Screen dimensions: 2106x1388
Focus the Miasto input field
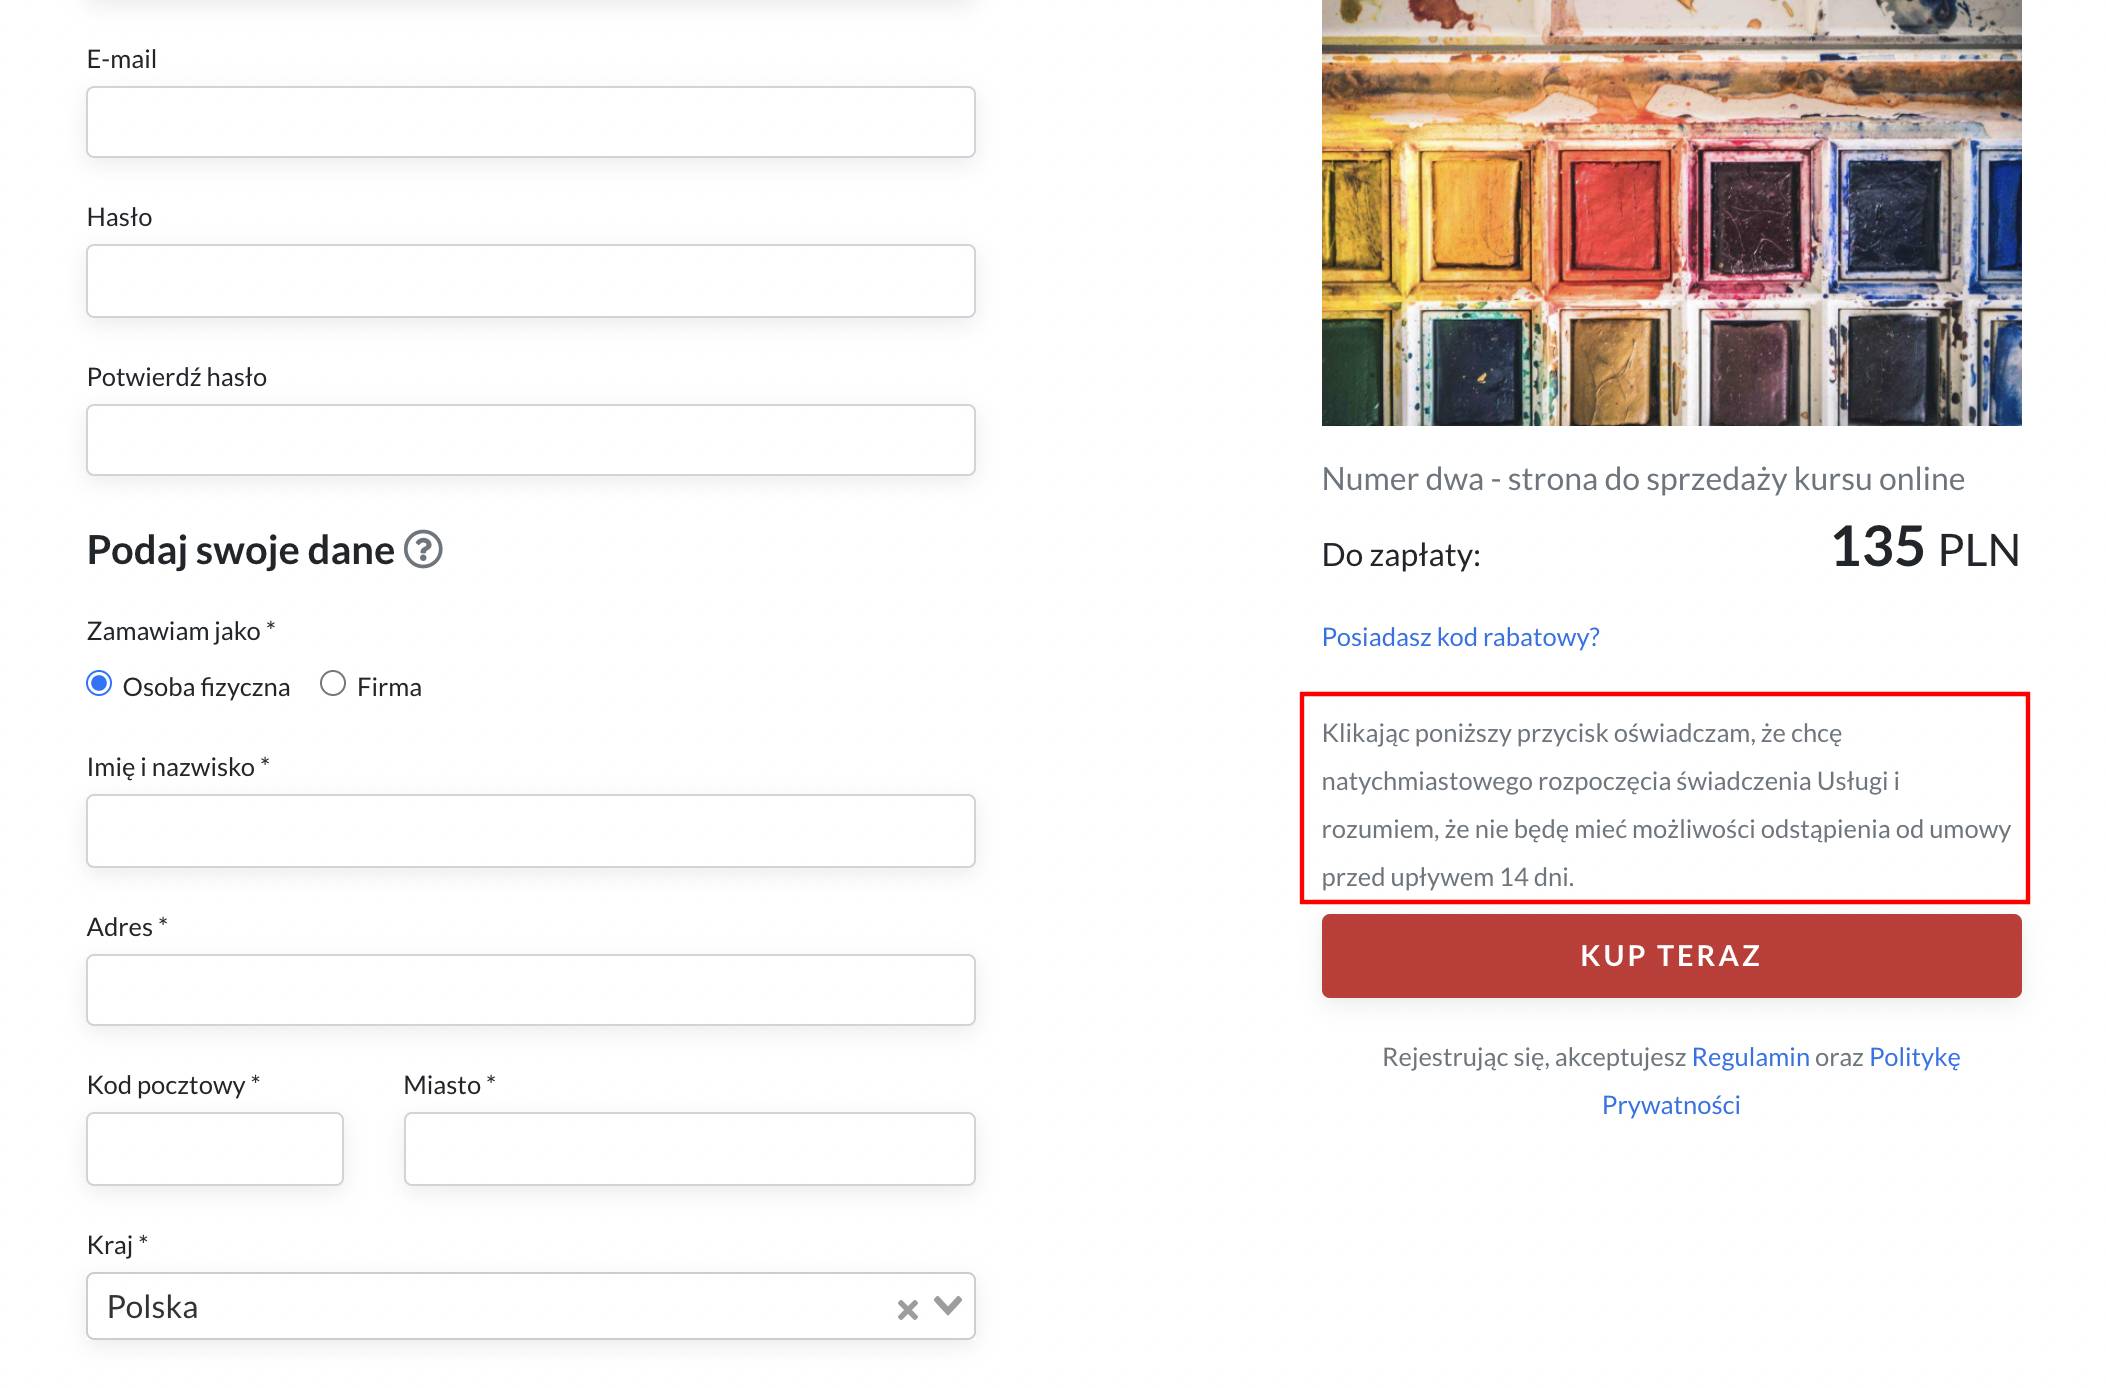(x=690, y=1149)
